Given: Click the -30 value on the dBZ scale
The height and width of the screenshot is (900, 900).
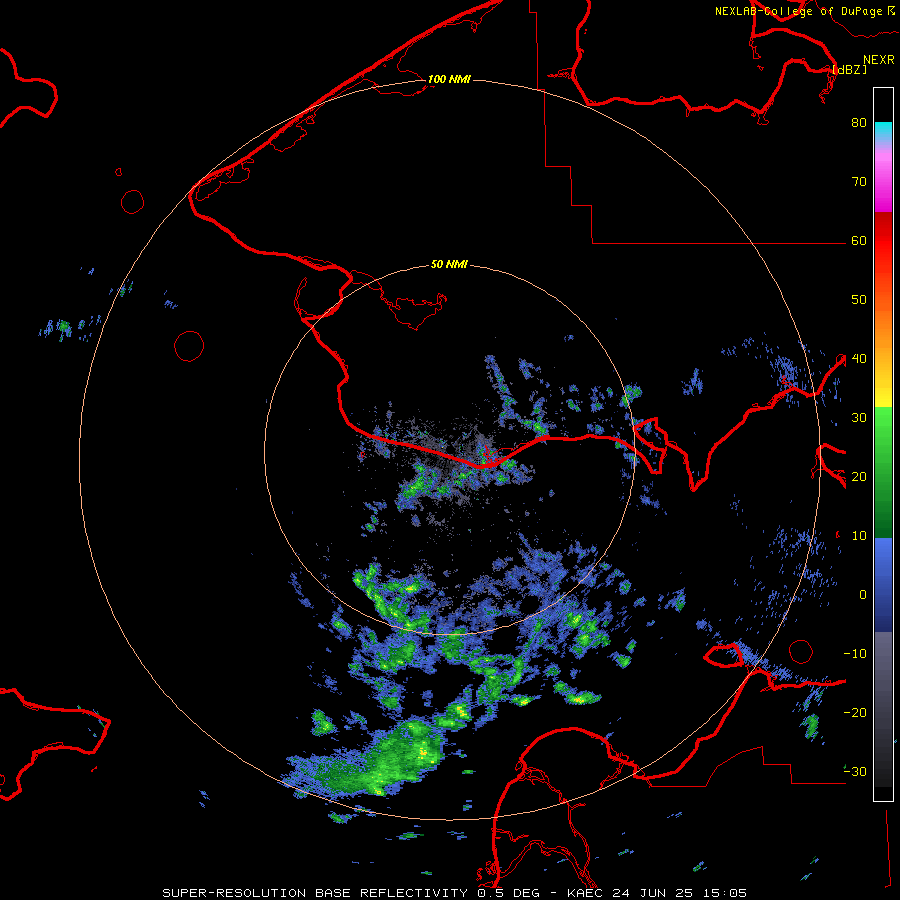Looking at the screenshot, I should click(855, 772).
